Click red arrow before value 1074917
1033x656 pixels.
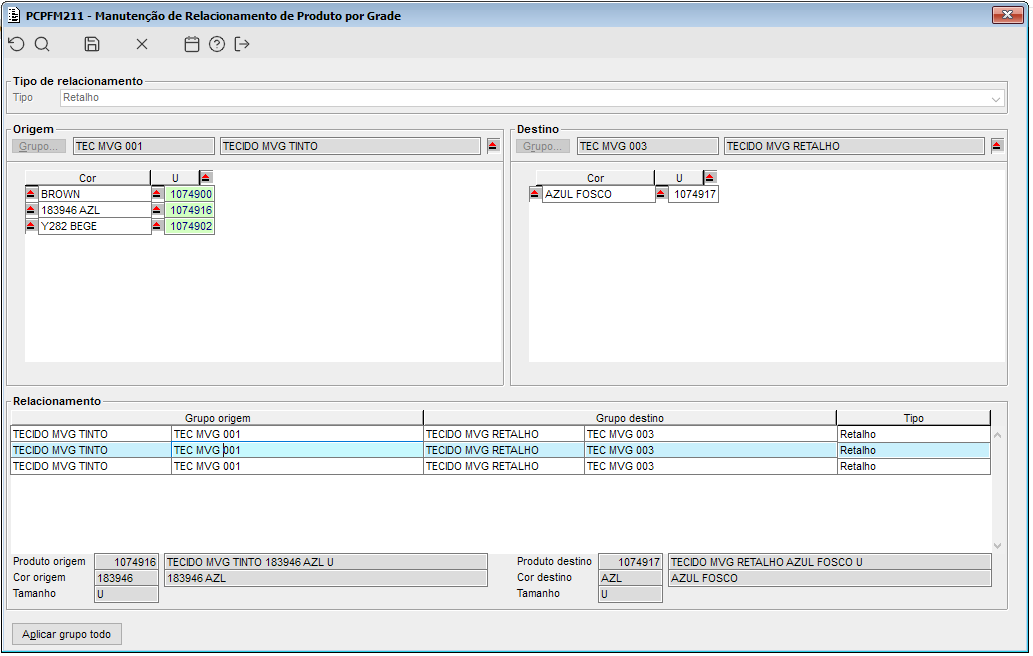[x=661, y=194]
